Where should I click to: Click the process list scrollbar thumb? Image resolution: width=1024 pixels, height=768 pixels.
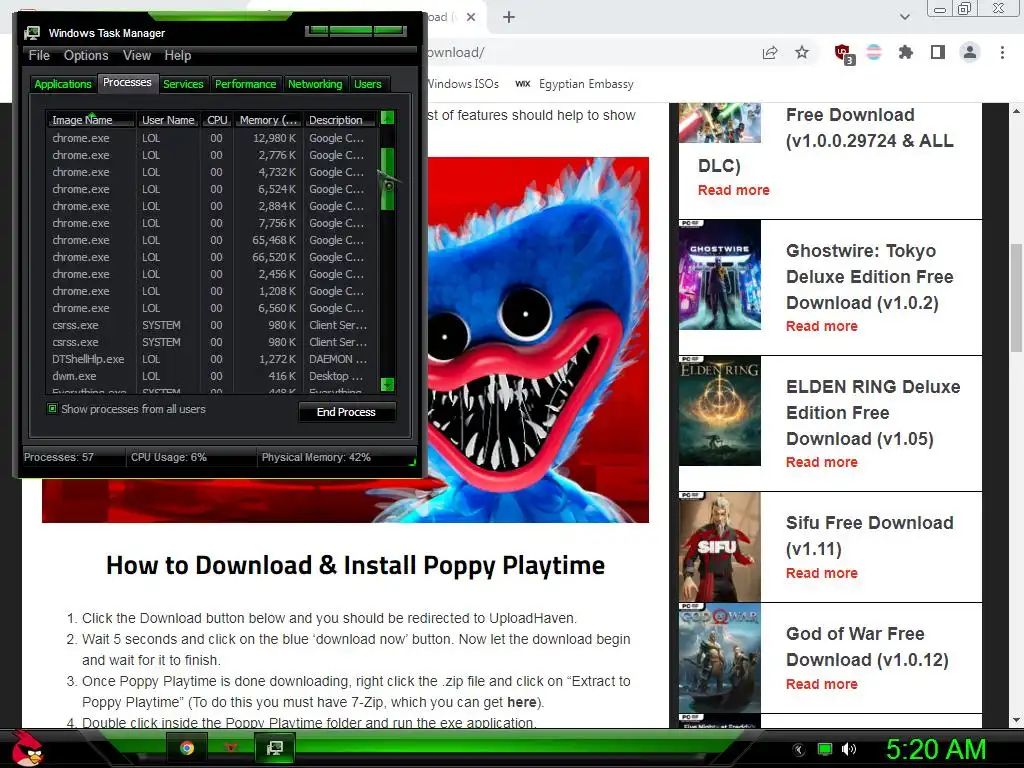coord(387,179)
